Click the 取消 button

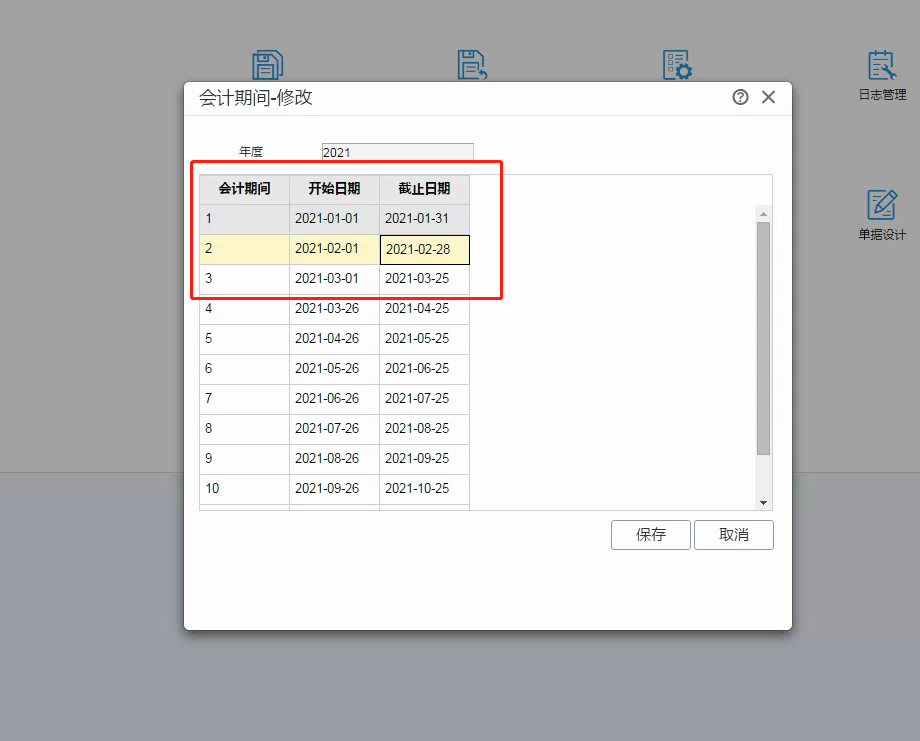click(733, 534)
